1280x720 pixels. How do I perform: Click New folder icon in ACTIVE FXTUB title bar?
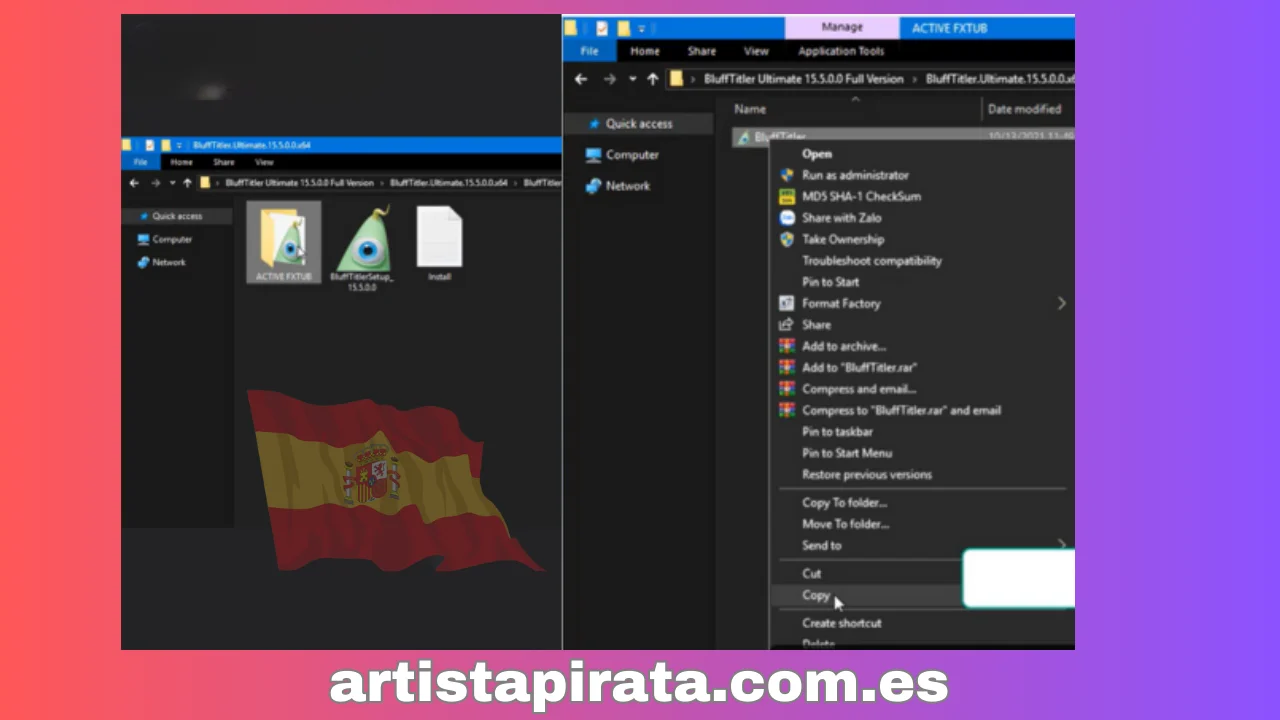623,28
